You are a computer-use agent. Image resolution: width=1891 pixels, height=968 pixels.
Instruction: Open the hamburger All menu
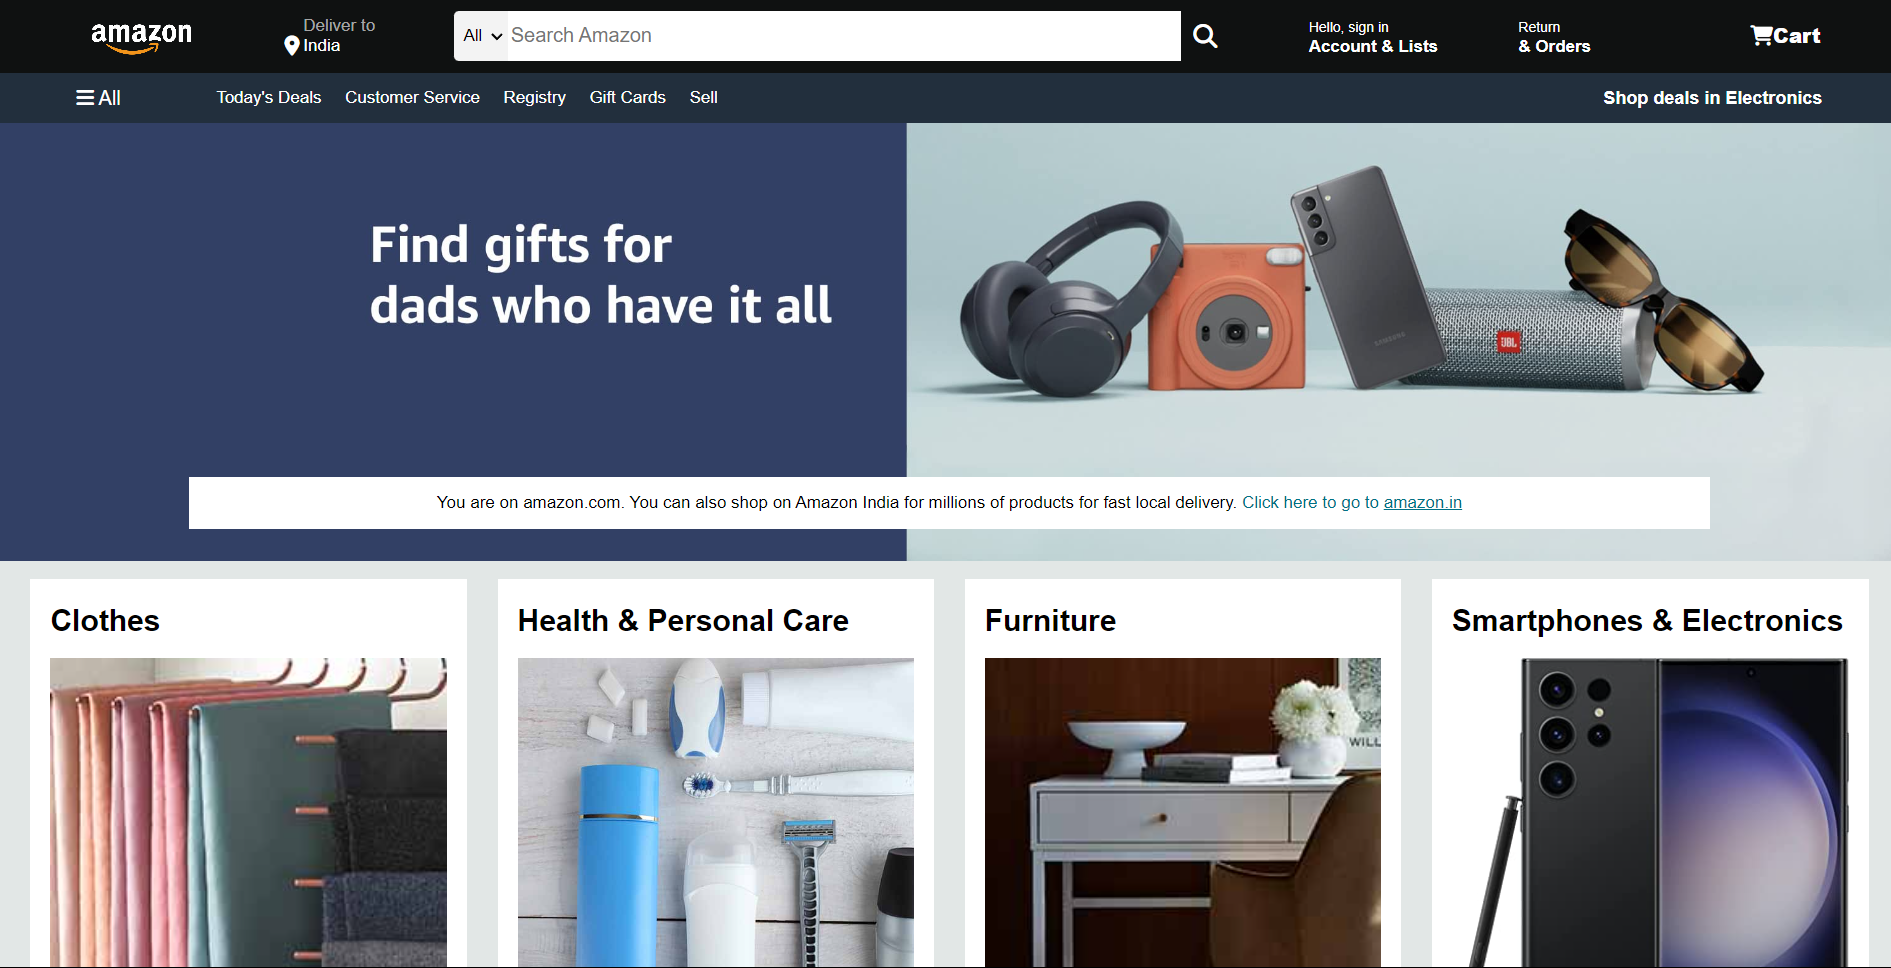pyautogui.click(x=98, y=98)
